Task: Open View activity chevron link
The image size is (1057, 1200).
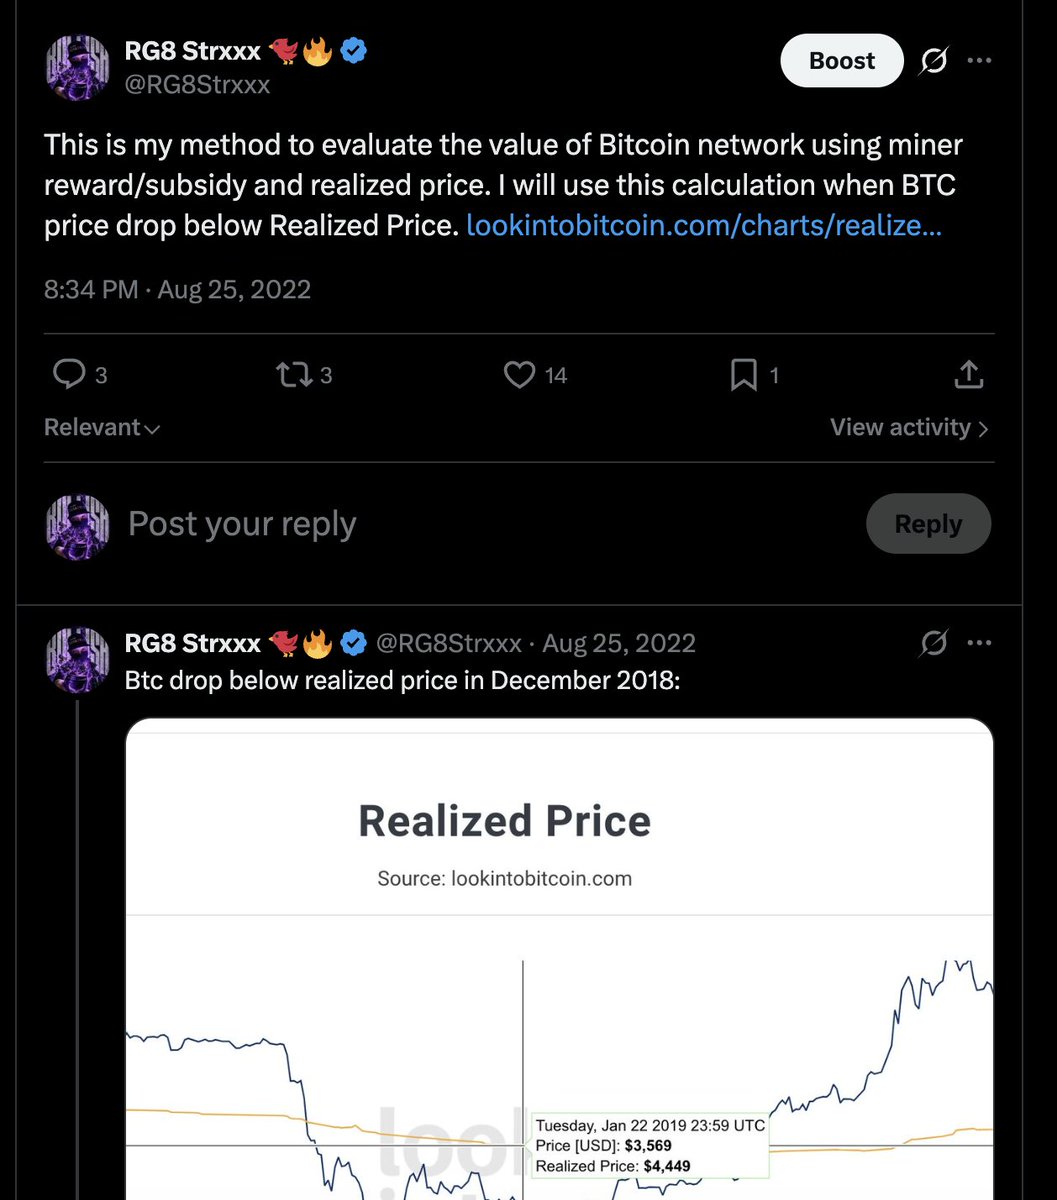Action: pyautogui.click(x=910, y=427)
